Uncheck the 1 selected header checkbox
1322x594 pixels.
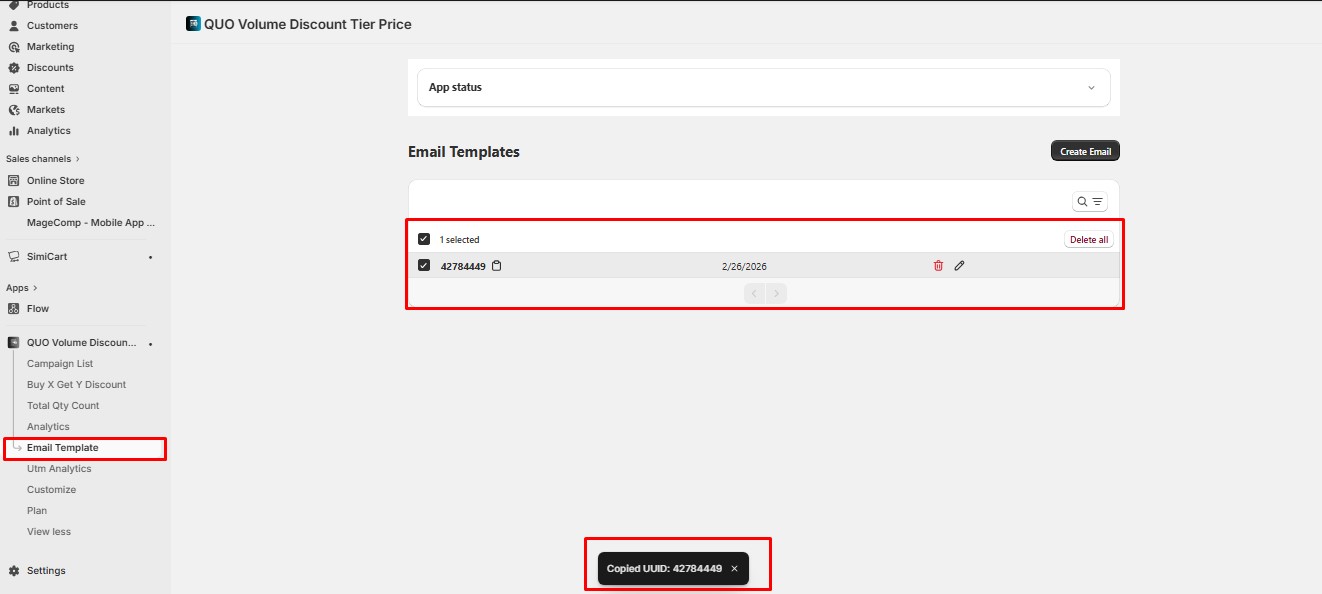[424, 240]
